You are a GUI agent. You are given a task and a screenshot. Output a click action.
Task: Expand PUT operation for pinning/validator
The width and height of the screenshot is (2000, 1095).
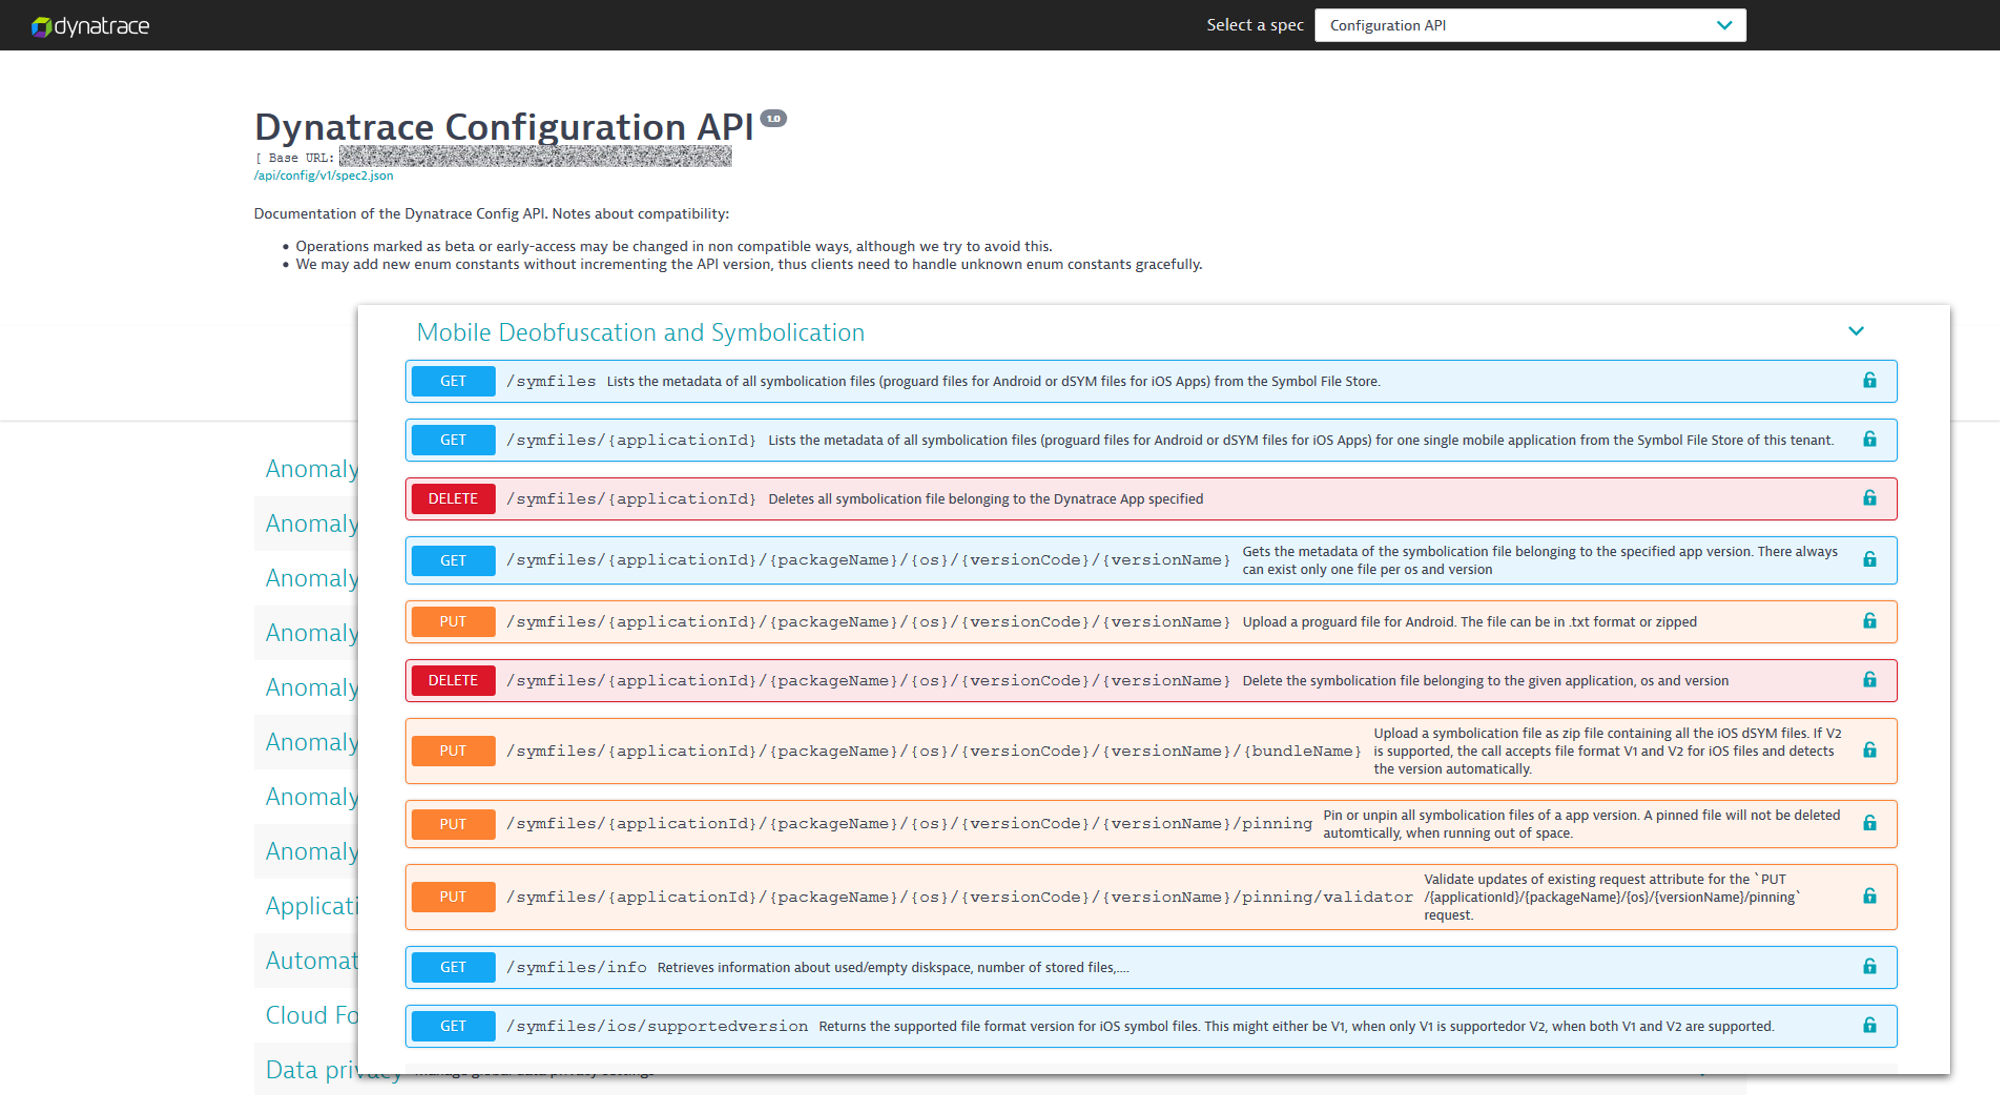[1150, 897]
